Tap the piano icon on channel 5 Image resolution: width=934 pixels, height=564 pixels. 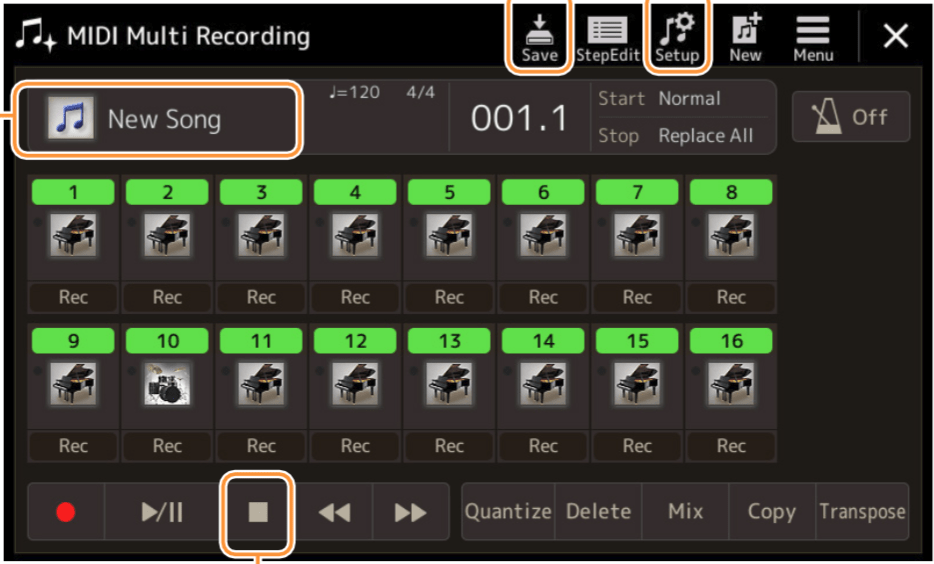click(449, 236)
